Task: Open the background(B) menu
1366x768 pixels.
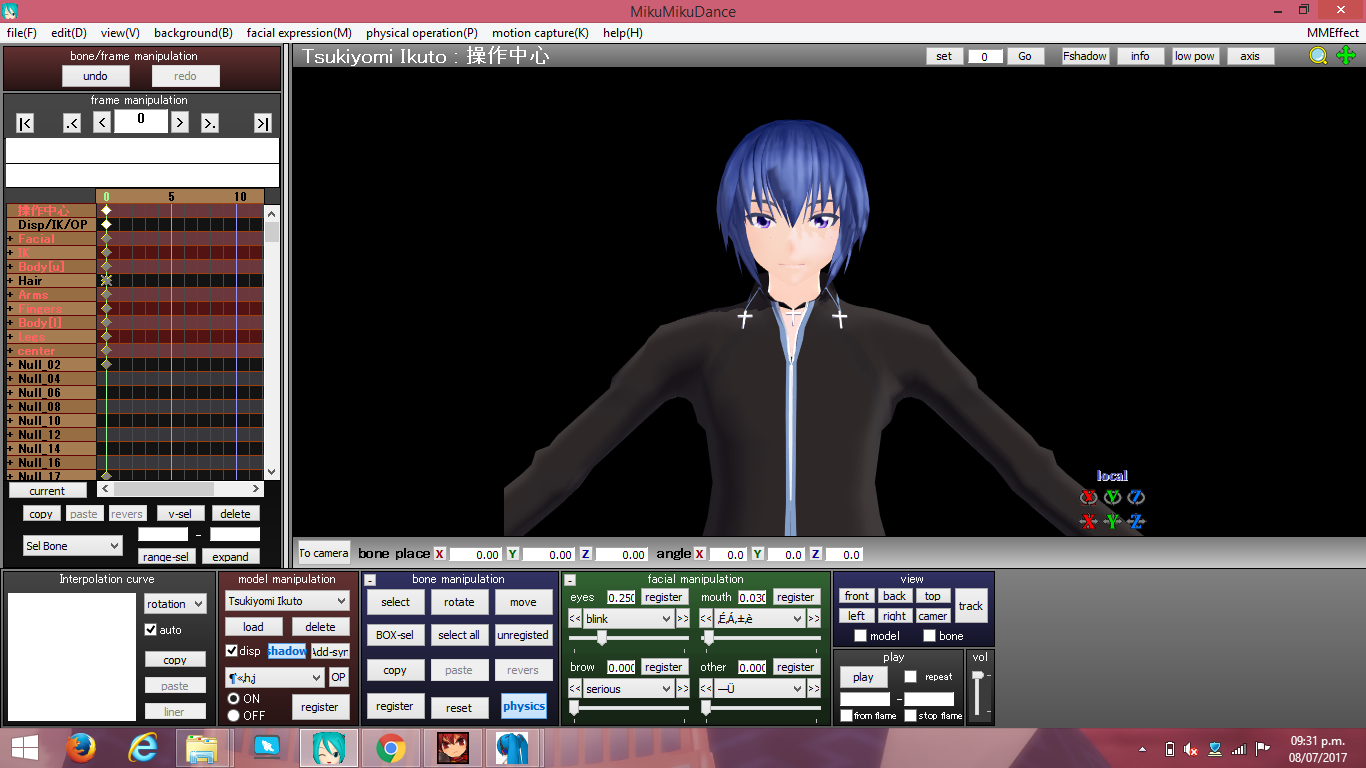Action: (193, 33)
